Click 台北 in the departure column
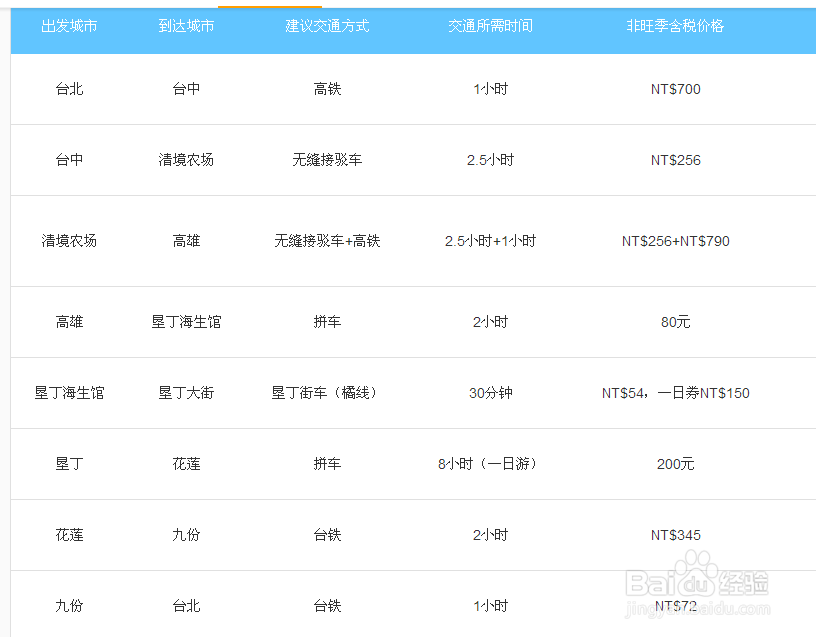This screenshot has height=637, width=816. 69,89
